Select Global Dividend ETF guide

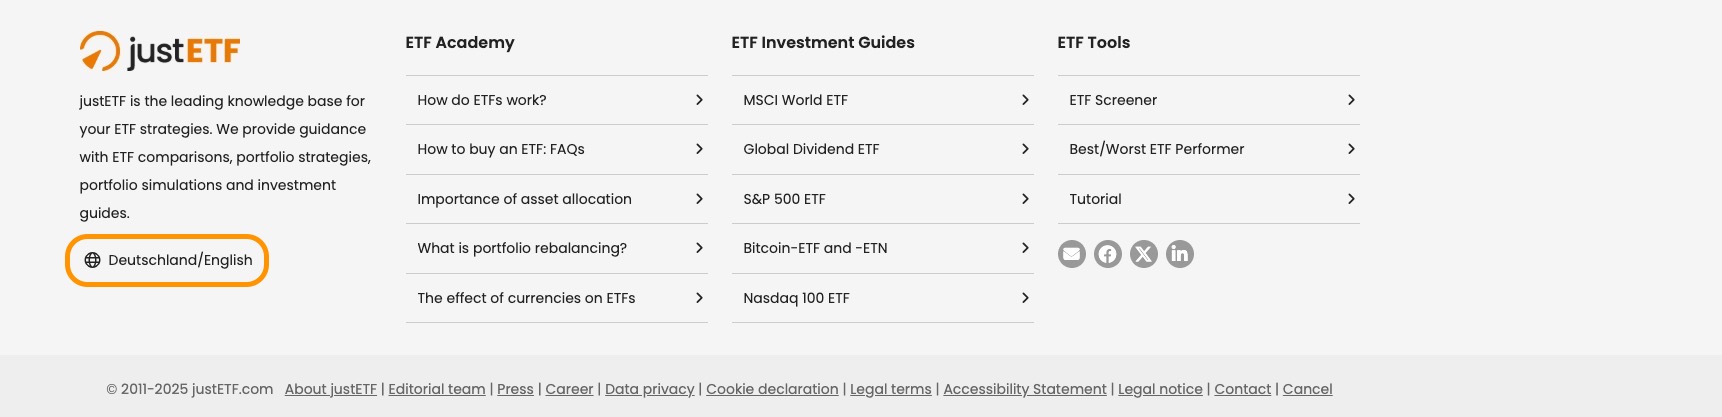tap(811, 149)
